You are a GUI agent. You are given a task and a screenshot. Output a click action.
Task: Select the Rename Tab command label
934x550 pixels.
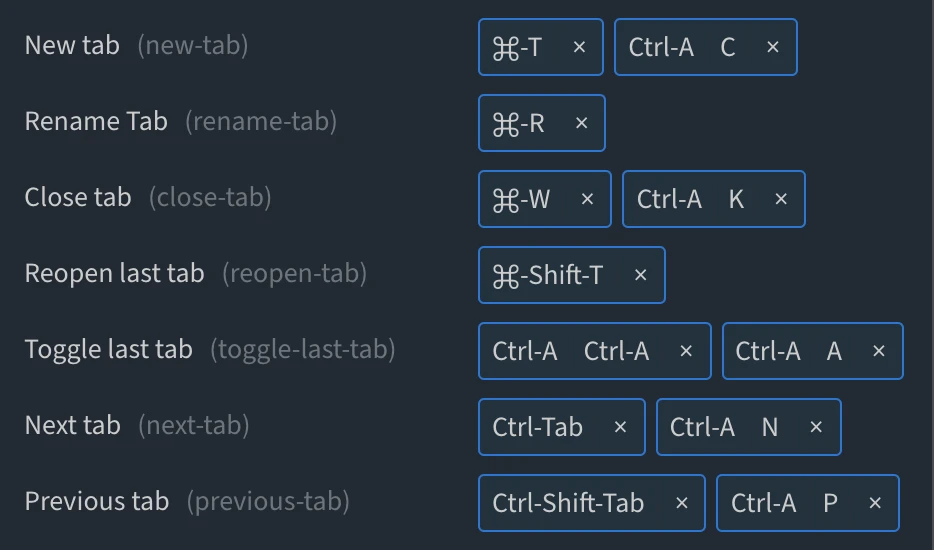pyautogui.click(x=96, y=121)
